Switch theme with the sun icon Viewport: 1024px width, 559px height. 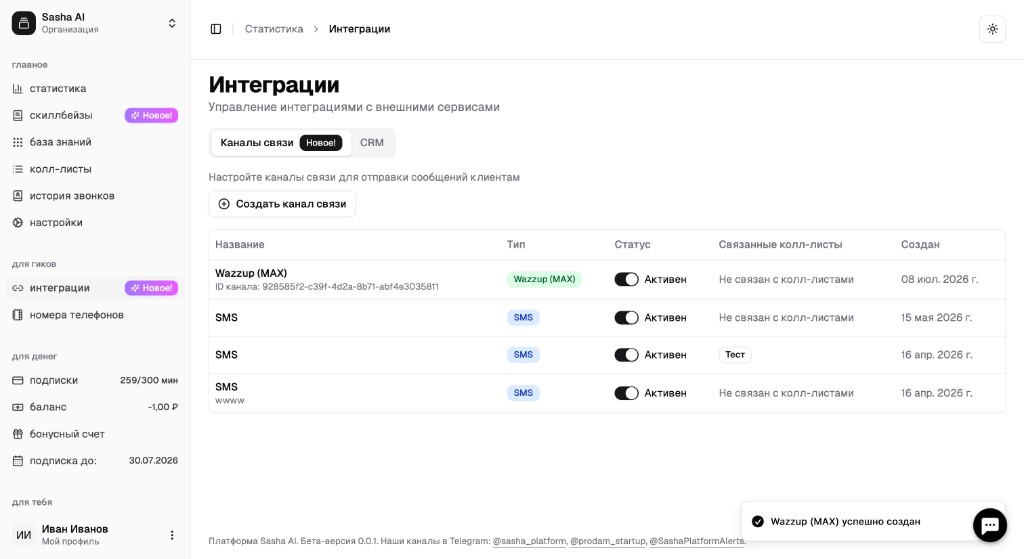992,29
